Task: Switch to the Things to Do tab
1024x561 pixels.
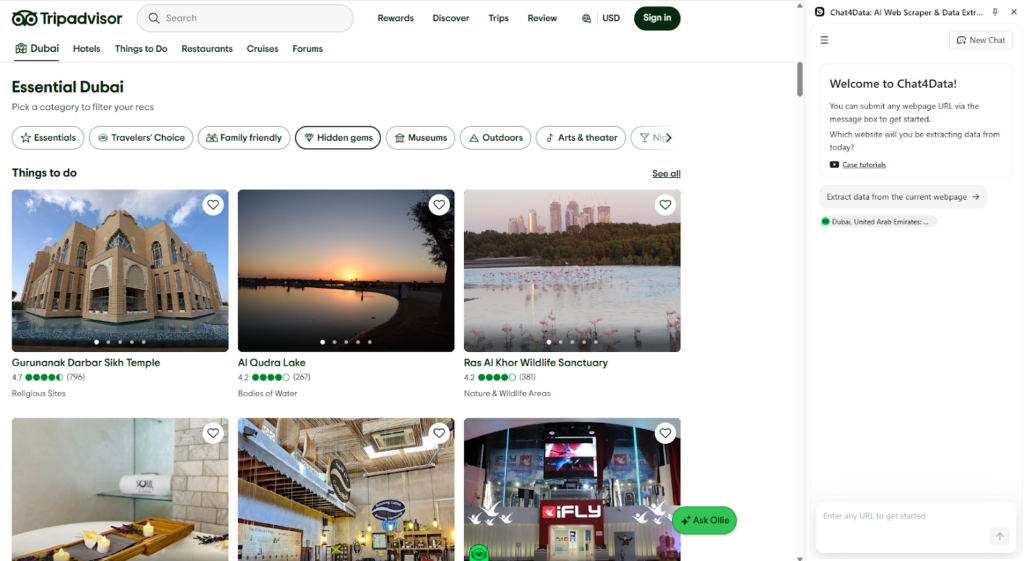Action: [x=141, y=49]
